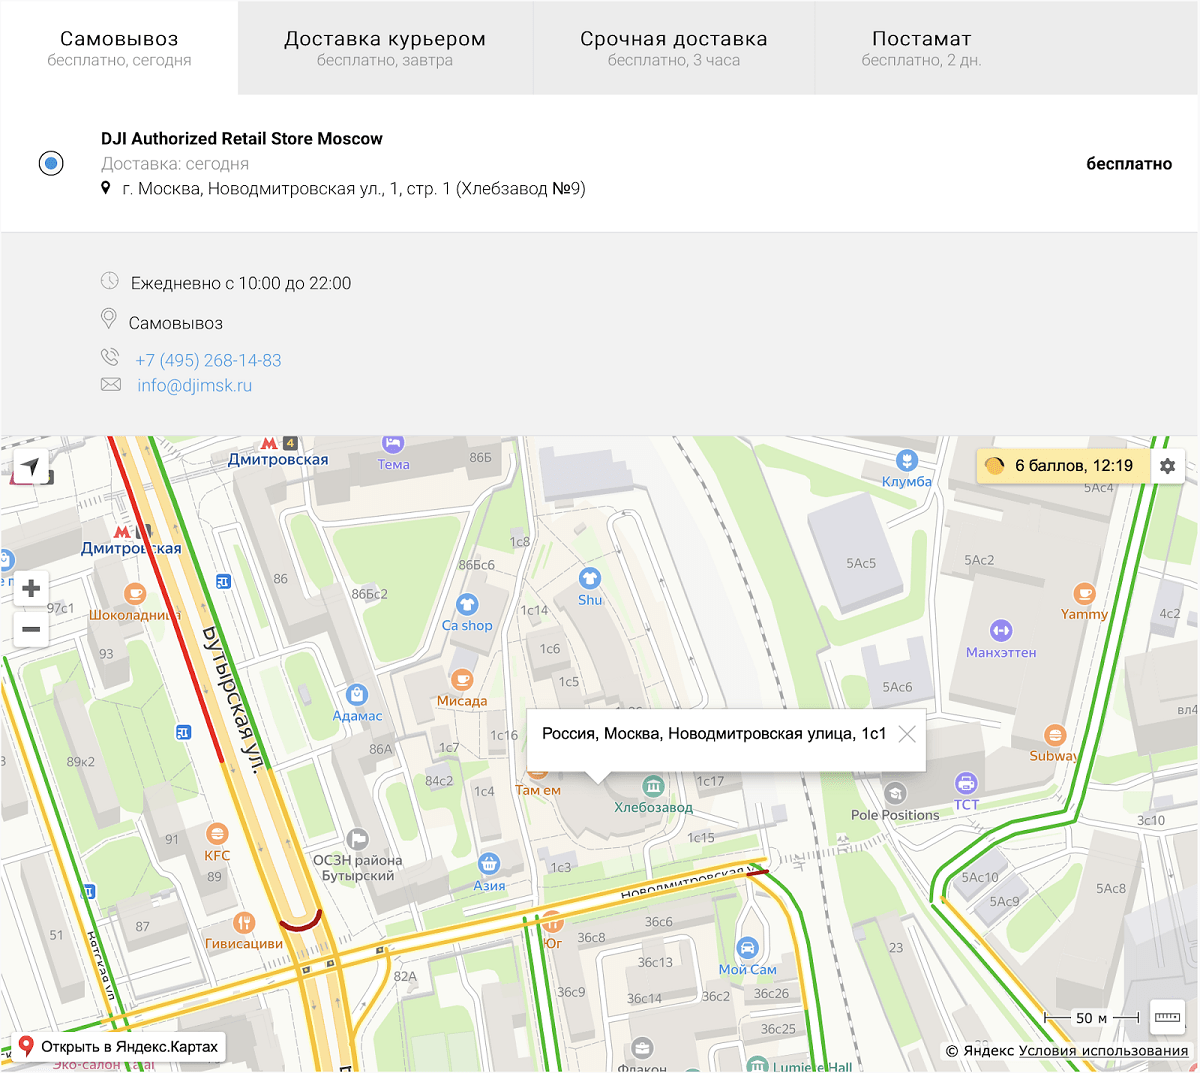Click Открыть в Яндекс.Картах button
The width and height of the screenshot is (1200, 1073).
click(x=118, y=1047)
